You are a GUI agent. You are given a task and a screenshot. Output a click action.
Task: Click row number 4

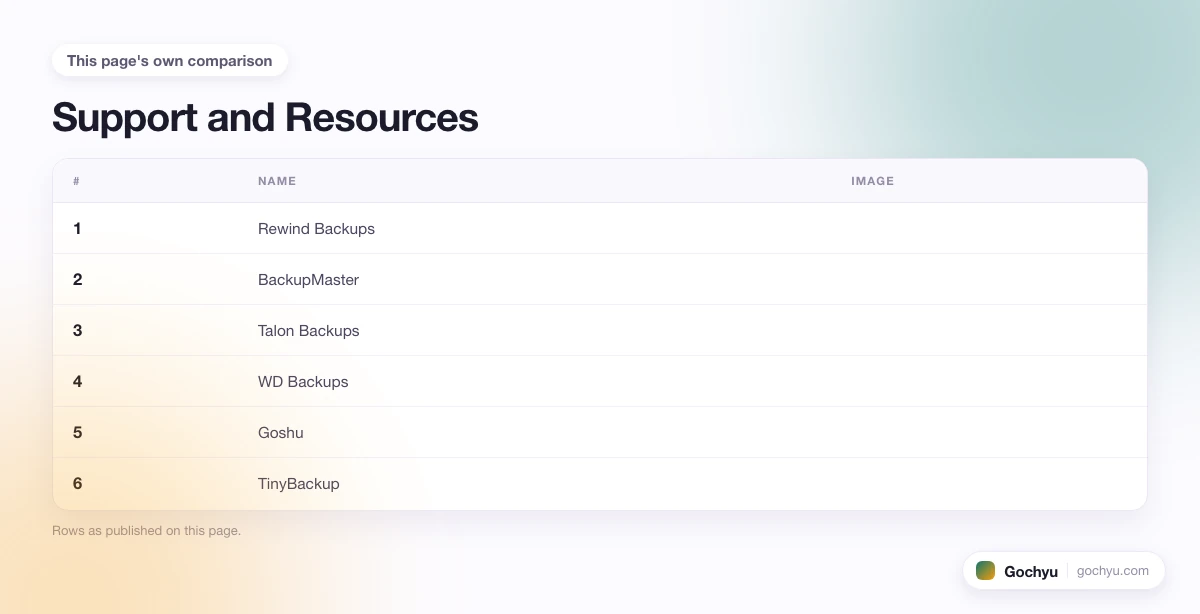[x=78, y=382]
